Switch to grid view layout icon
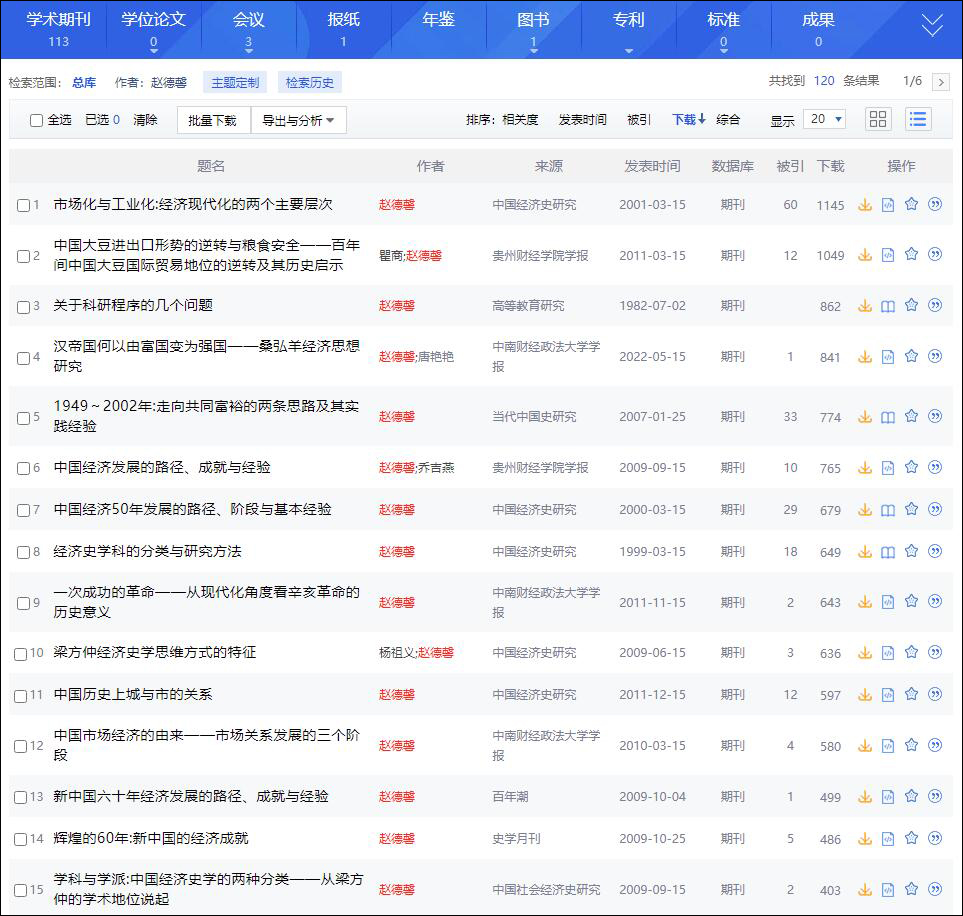Viewport: 963px width, 916px height. pos(878,119)
